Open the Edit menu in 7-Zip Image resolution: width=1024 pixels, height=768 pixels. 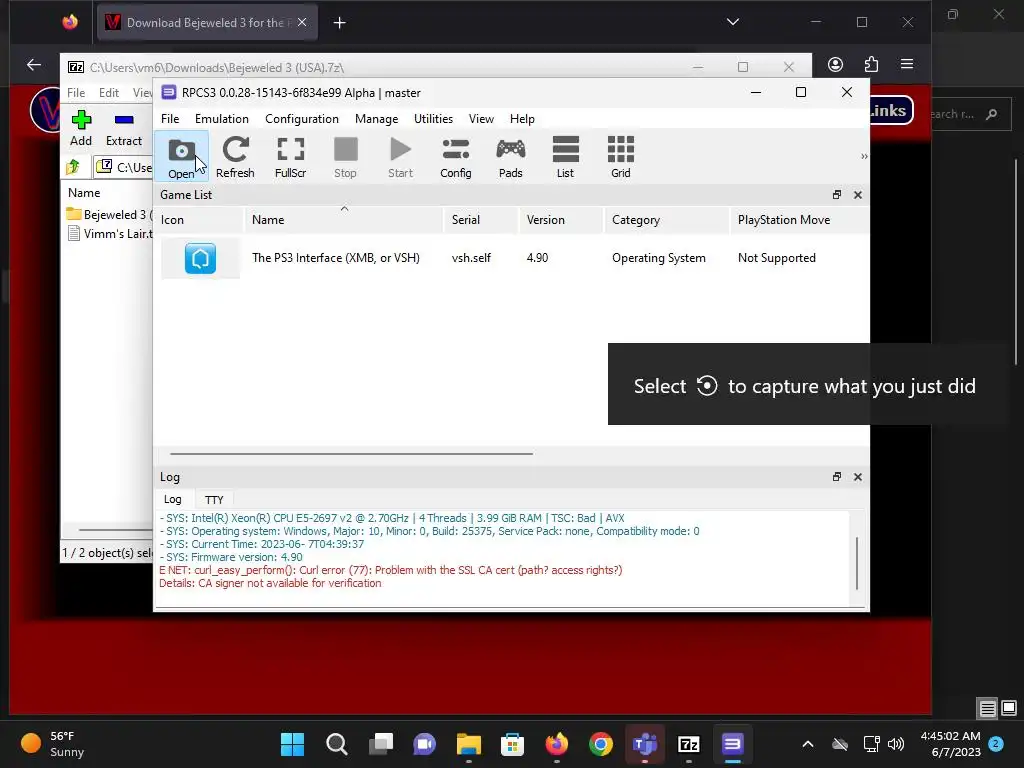click(x=108, y=93)
